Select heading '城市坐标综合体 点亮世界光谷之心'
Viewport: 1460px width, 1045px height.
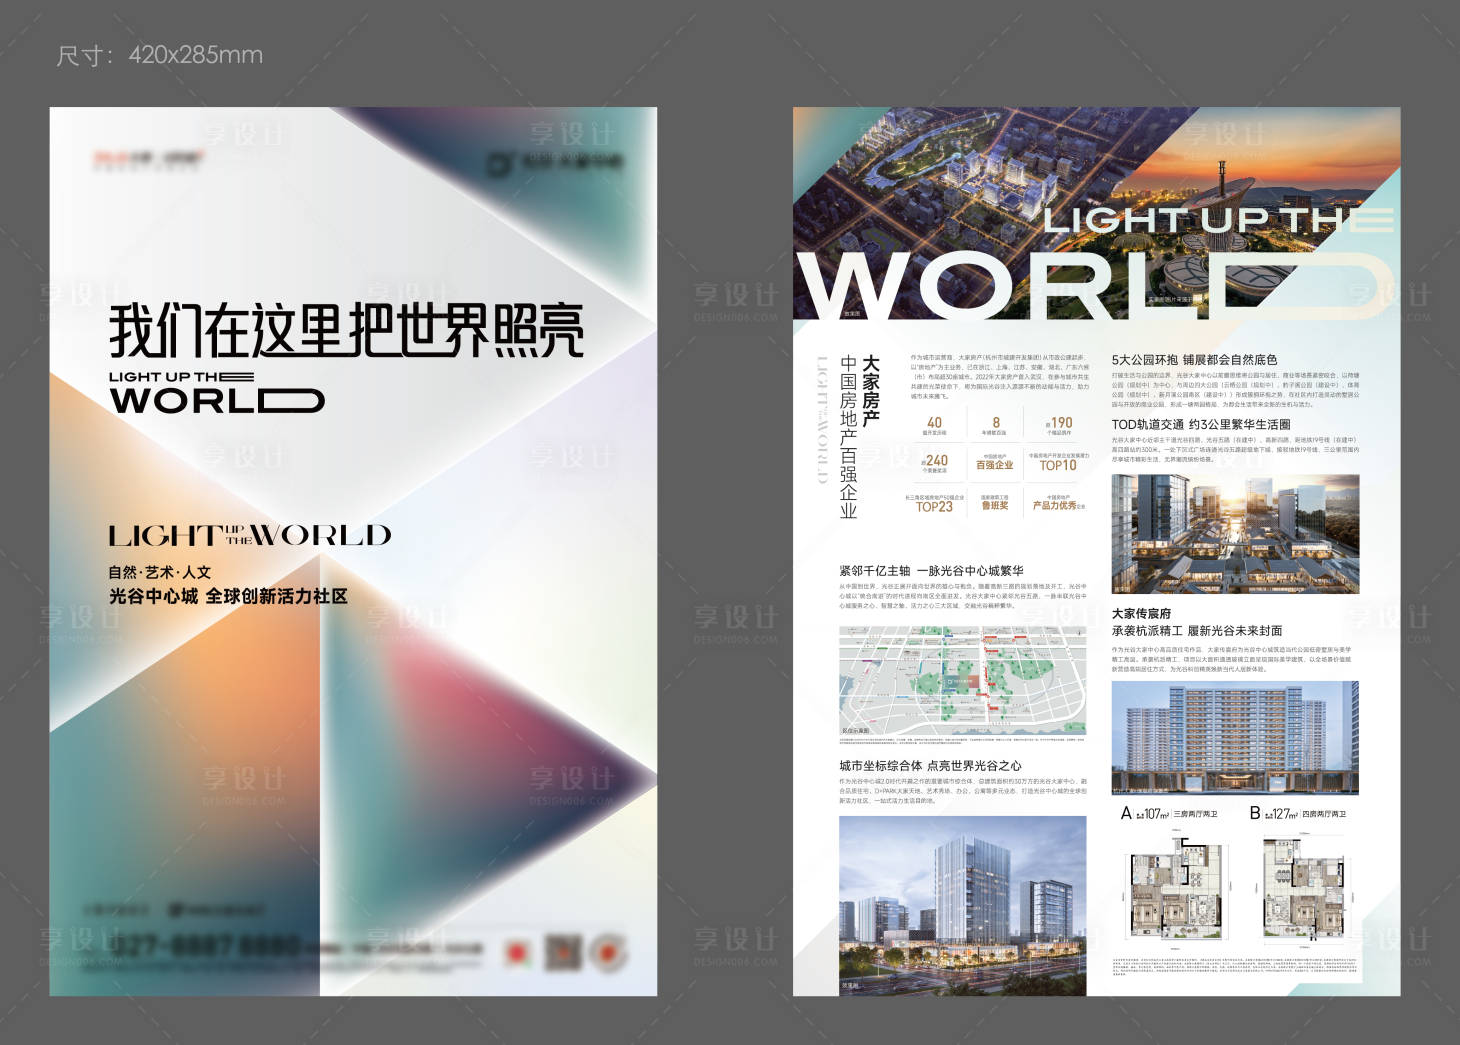(x=930, y=765)
